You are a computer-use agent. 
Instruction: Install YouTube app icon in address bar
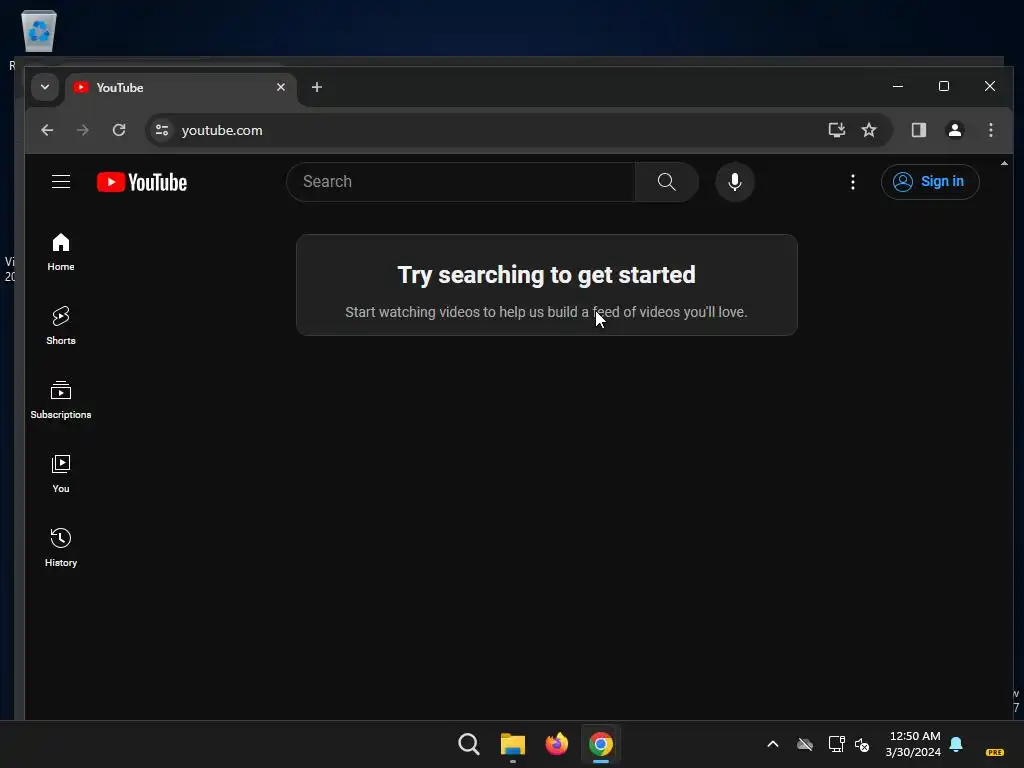coord(837,130)
